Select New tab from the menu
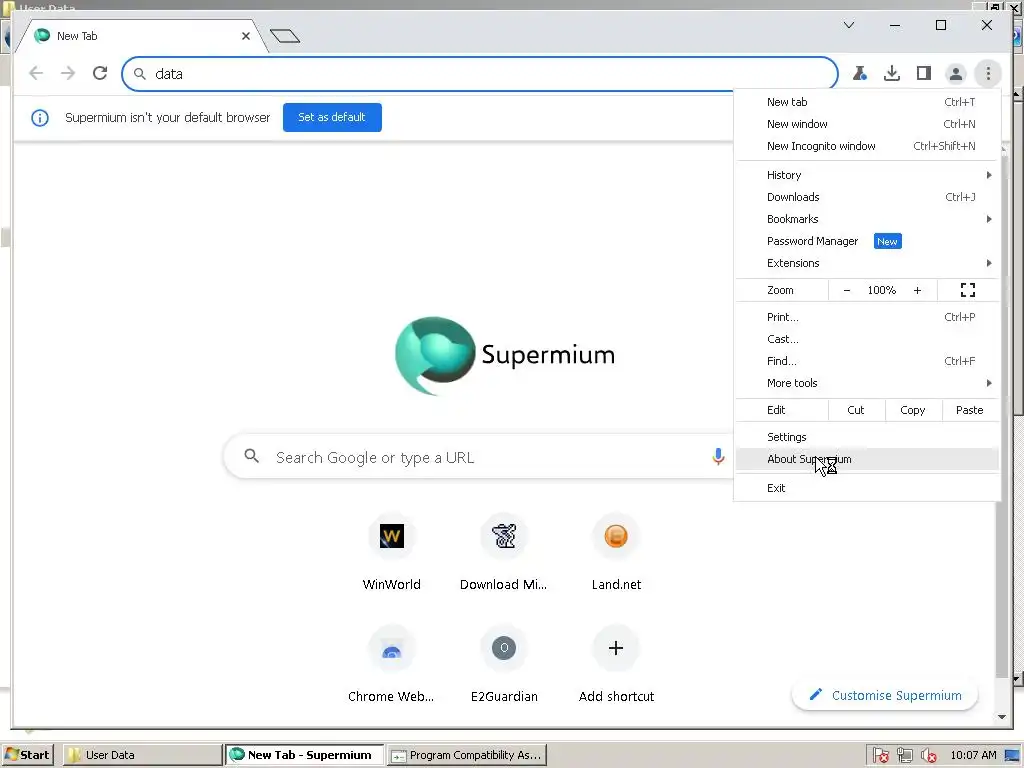This screenshot has width=1024, height=768. click(x=867, y=102)
